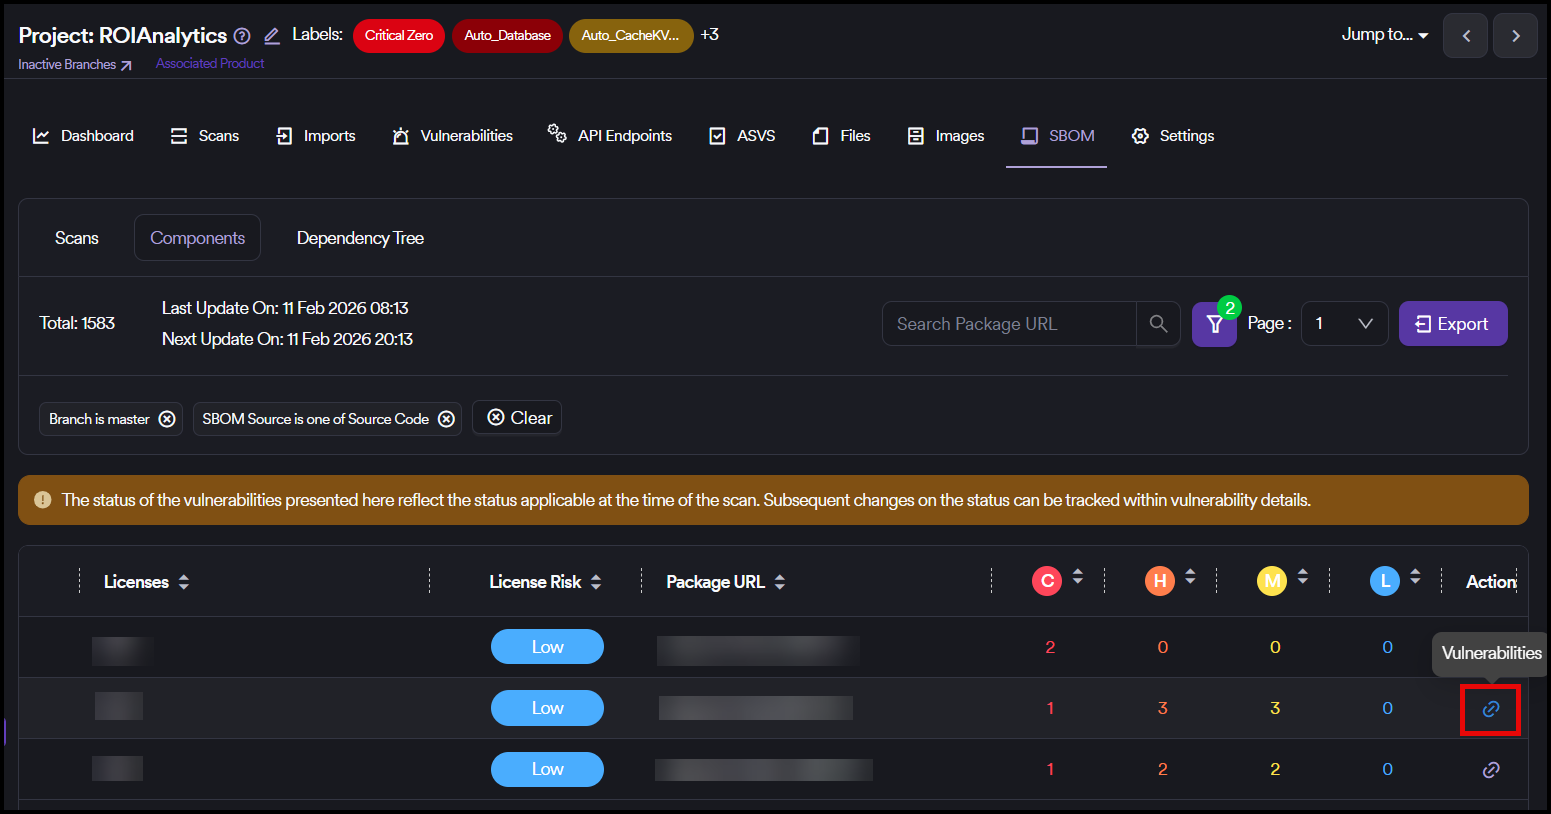Open the filter funnel button

[x=1214, y=324]
